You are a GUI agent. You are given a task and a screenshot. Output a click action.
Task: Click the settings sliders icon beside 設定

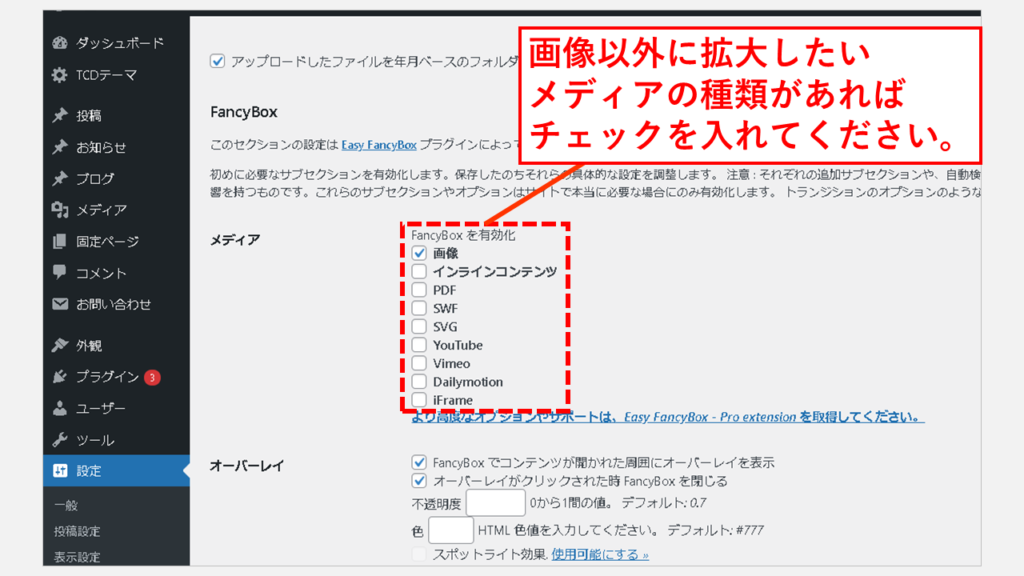pos(60,471)
